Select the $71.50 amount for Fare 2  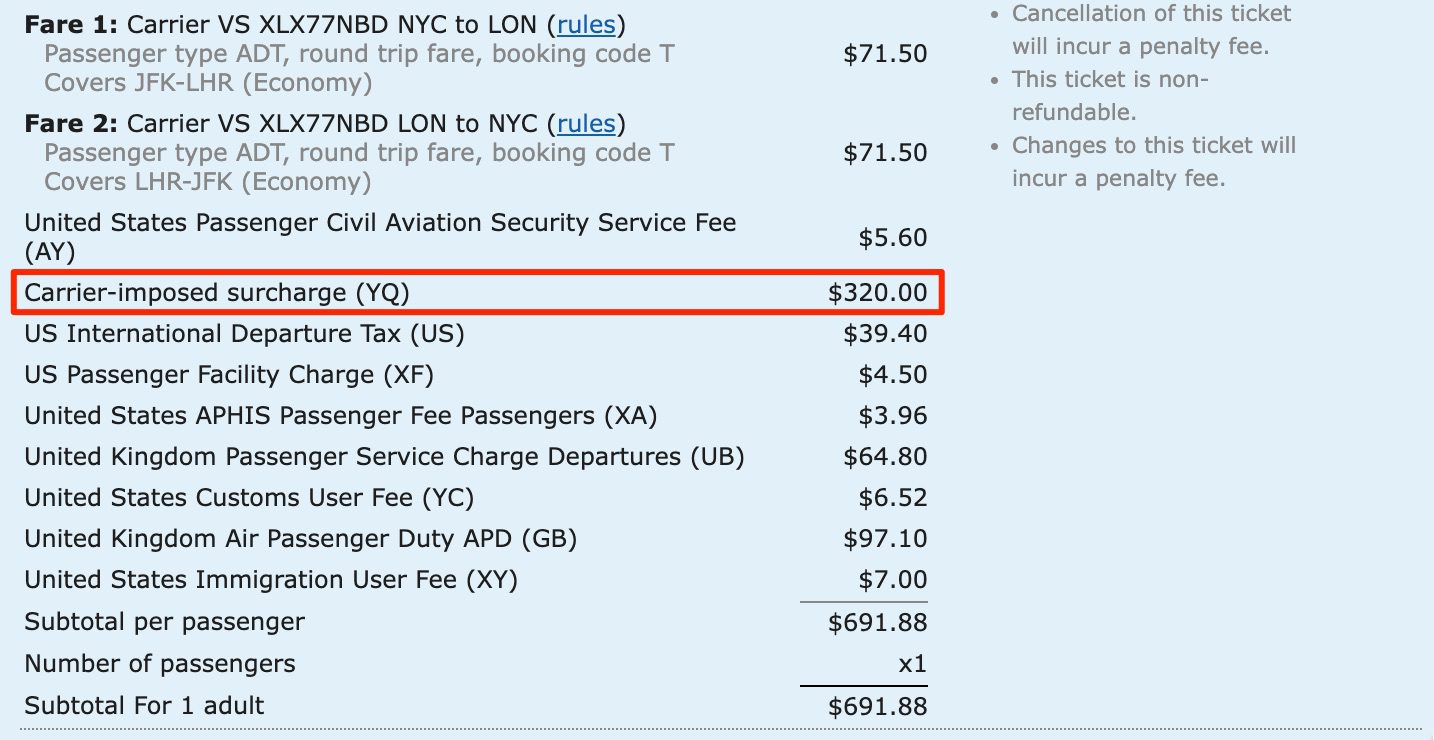click(884, 153)
